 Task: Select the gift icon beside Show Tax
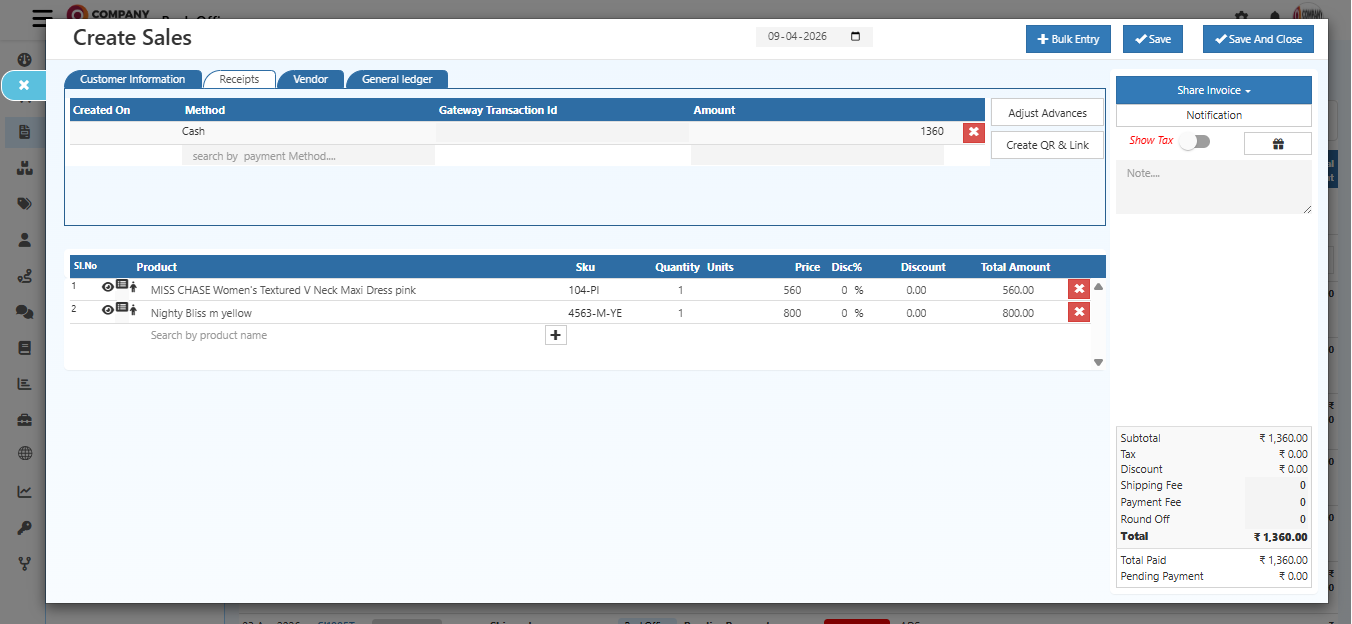(x=1277, y=143)
